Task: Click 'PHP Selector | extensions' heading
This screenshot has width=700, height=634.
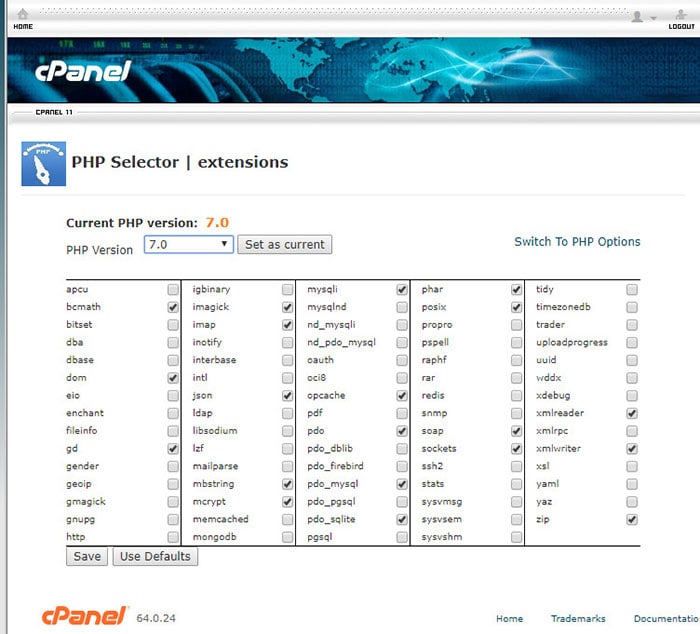Action: point(180,162)
